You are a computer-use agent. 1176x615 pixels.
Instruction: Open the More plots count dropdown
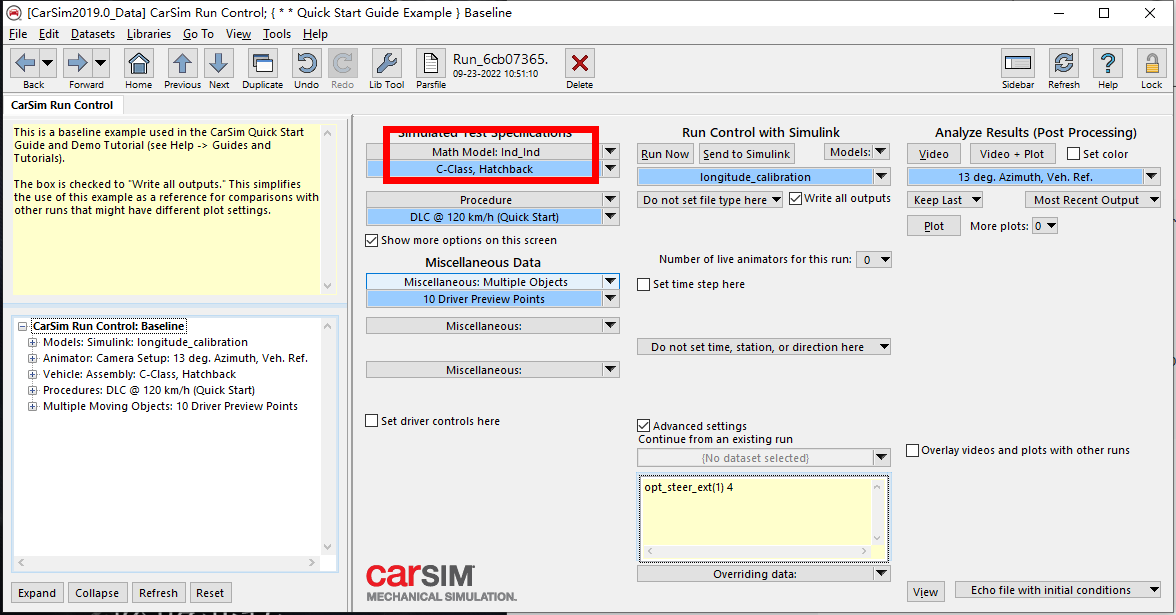point(1045,226)
